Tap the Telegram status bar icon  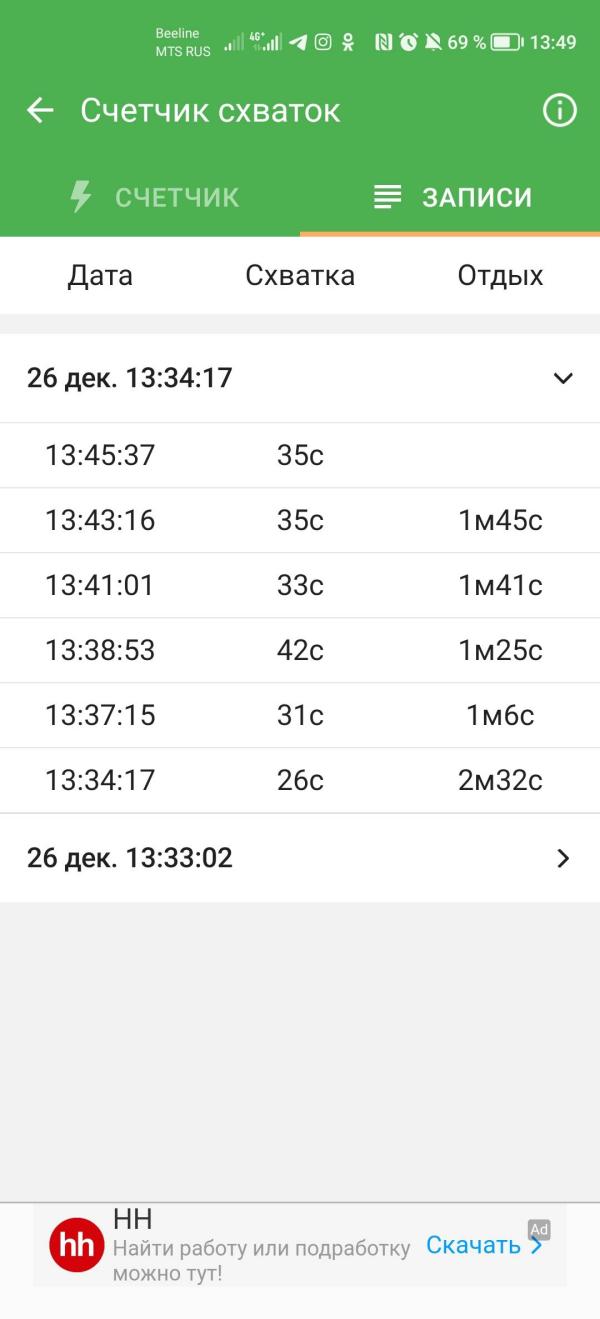tap(298, 42)
